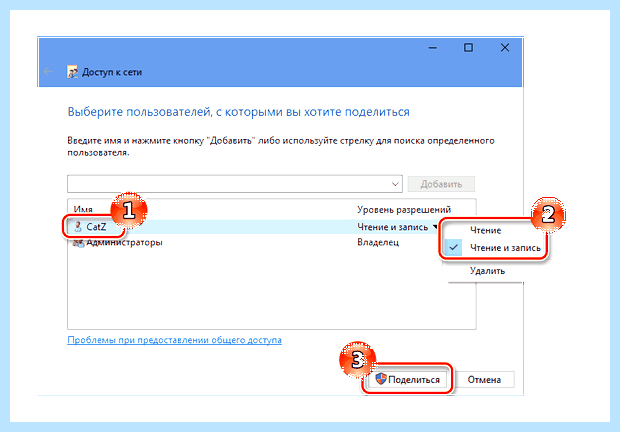Select Удалить from permission menu

tap(487, 271)
